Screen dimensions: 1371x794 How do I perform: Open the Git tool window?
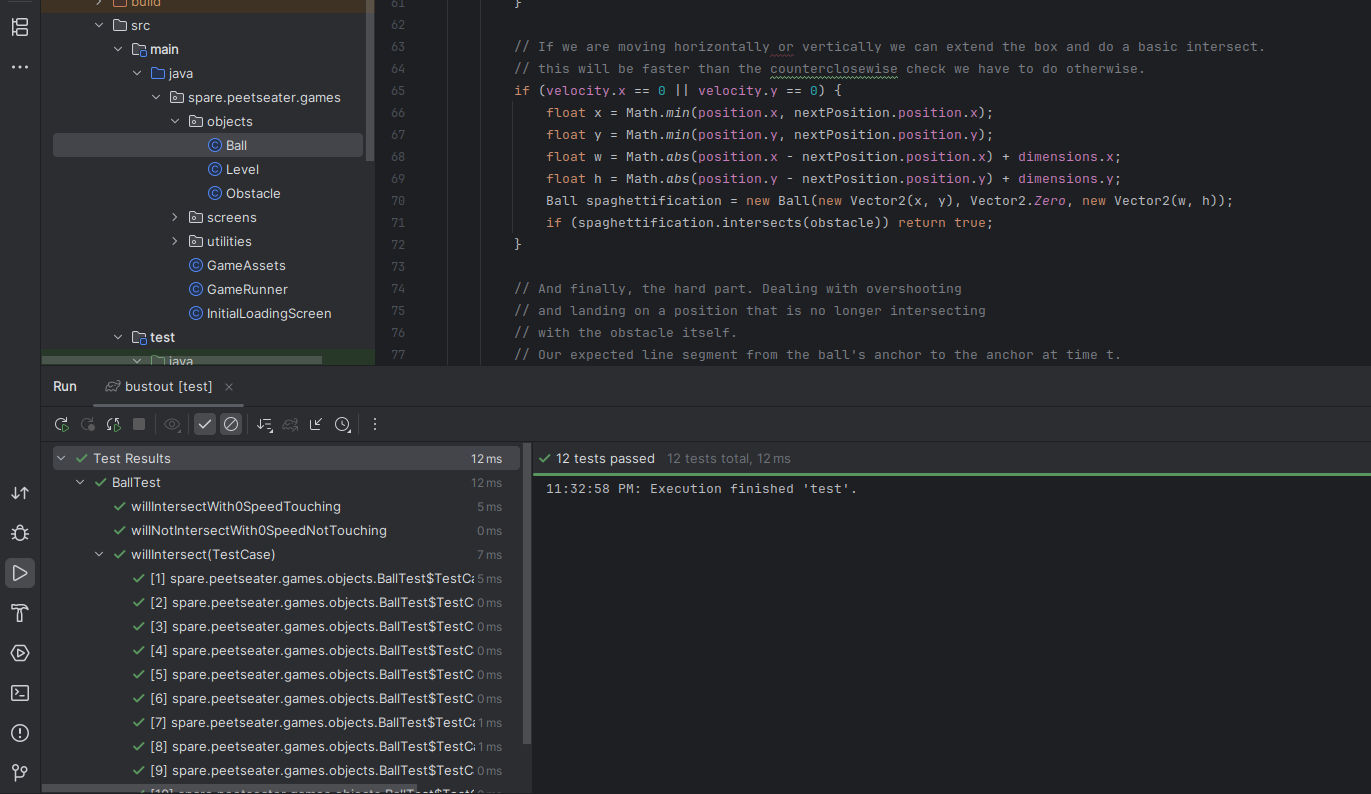(20, 773)
